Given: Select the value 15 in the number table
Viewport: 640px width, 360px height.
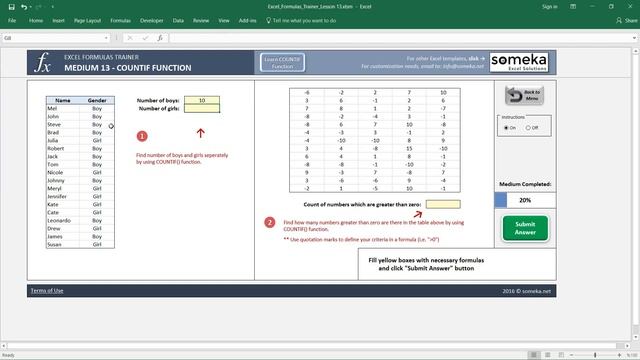Looking at the screenshot, I should (x=409, y=149).
